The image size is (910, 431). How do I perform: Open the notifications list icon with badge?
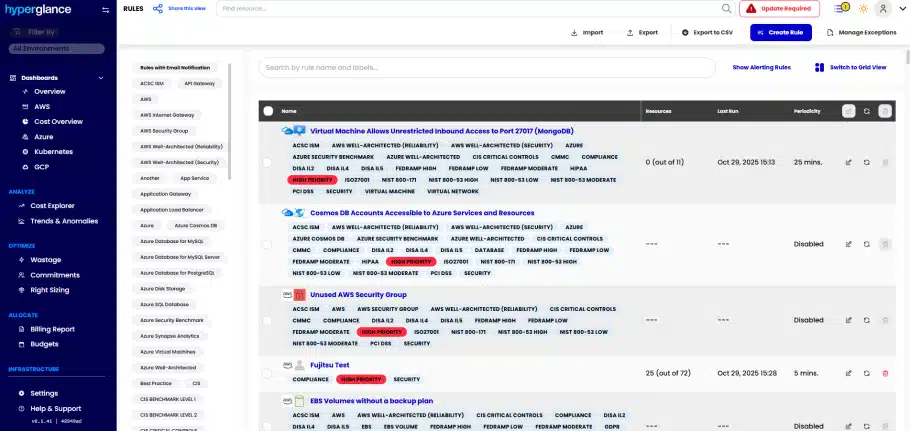(x=841, y=8)
